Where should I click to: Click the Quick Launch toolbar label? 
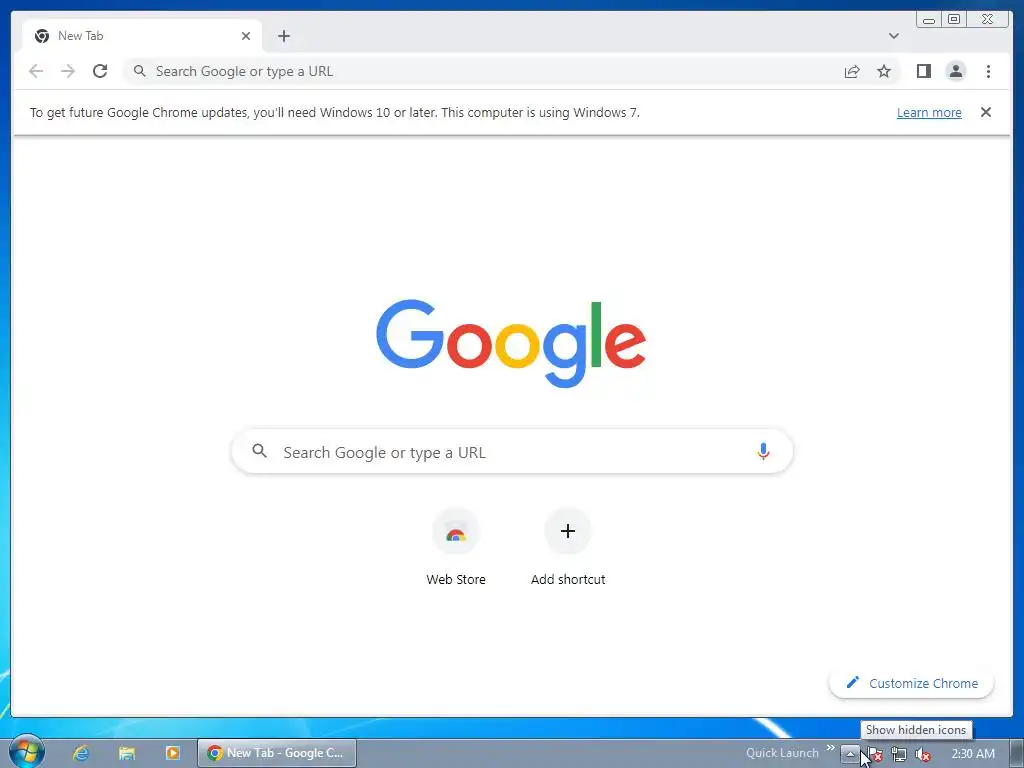pyautogui.click(x=782, y=753)
